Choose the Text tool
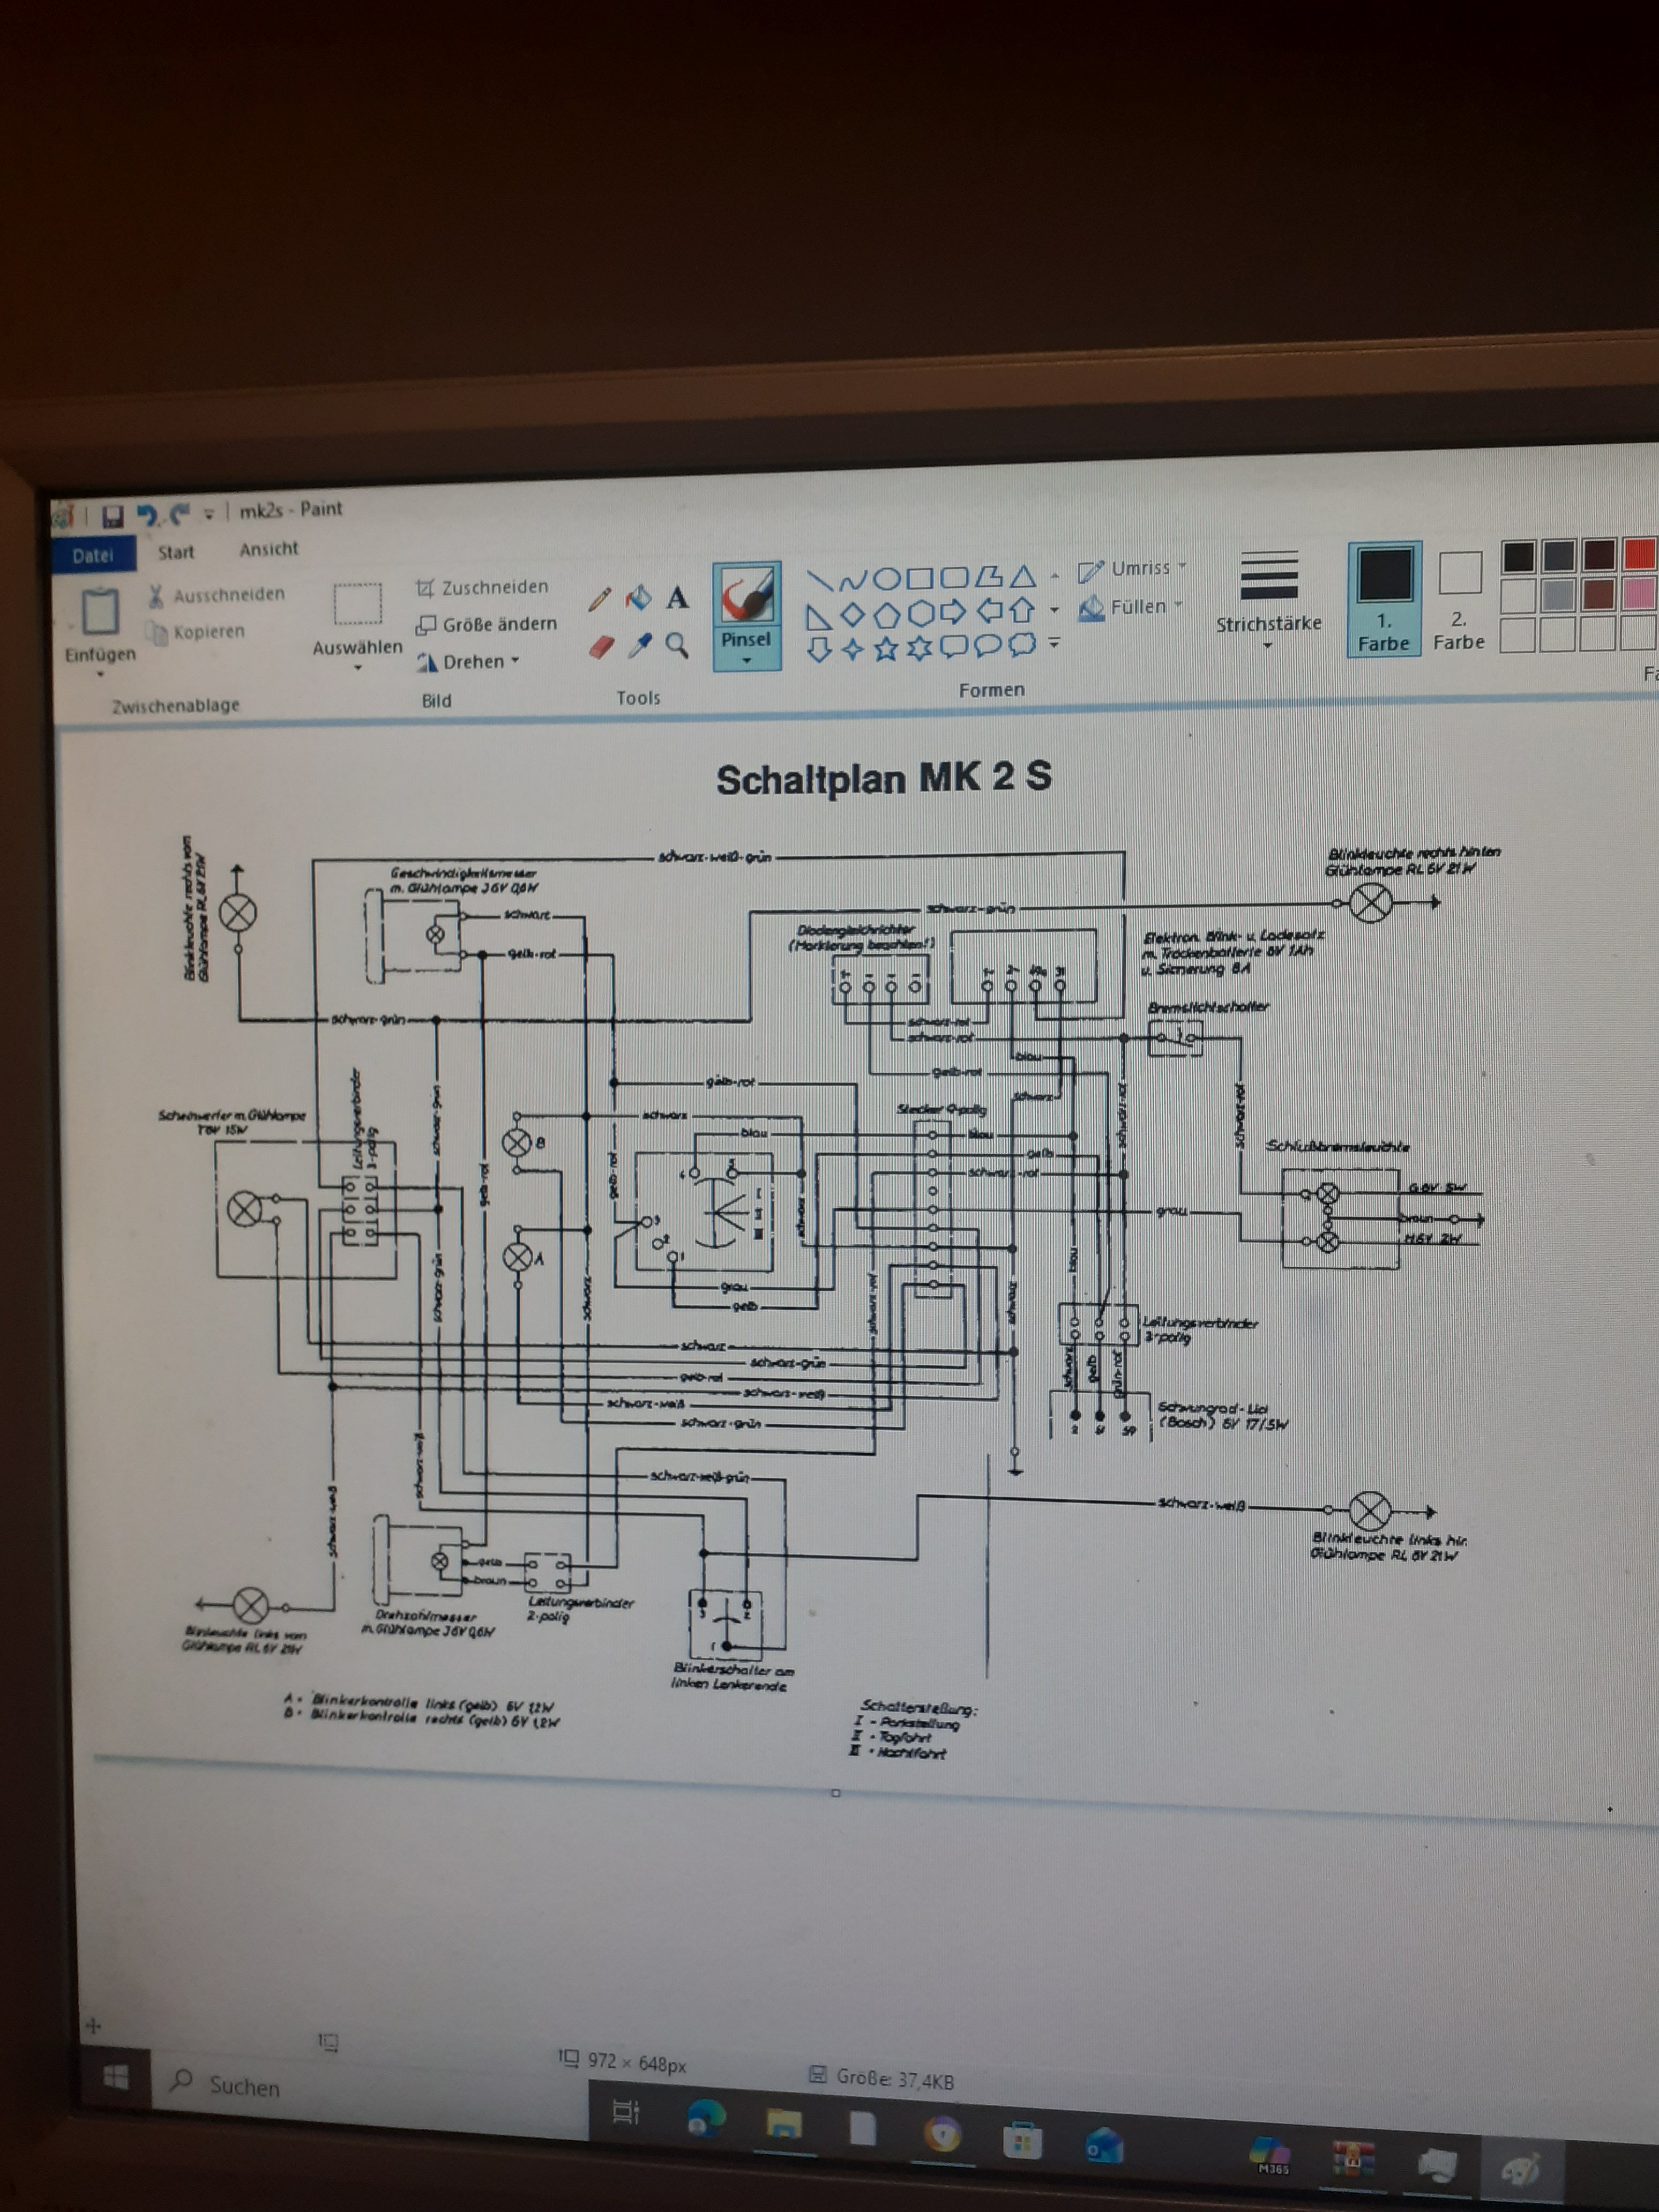Viewport: 1659px width, 2212px height. pyautogui.click(x=677, y=598)
